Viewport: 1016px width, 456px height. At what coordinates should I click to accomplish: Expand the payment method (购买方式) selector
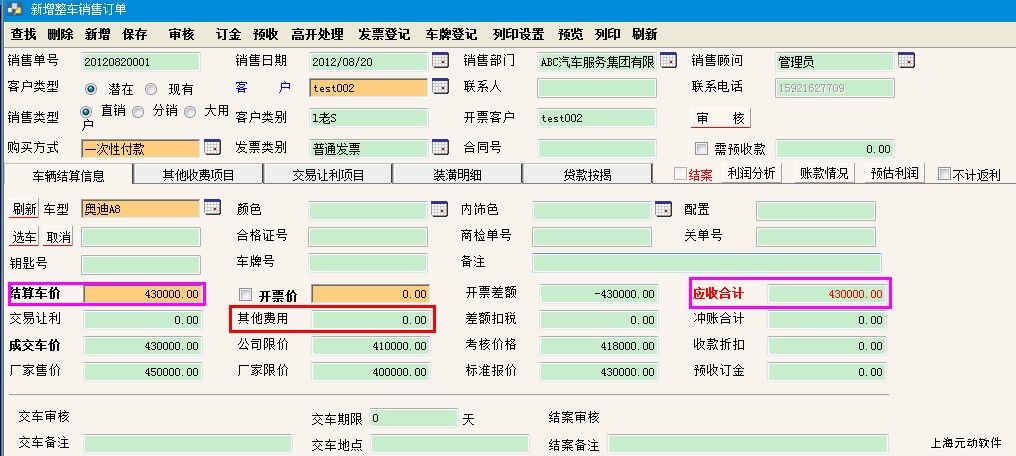pyautogui.click(x=211, y=148)
